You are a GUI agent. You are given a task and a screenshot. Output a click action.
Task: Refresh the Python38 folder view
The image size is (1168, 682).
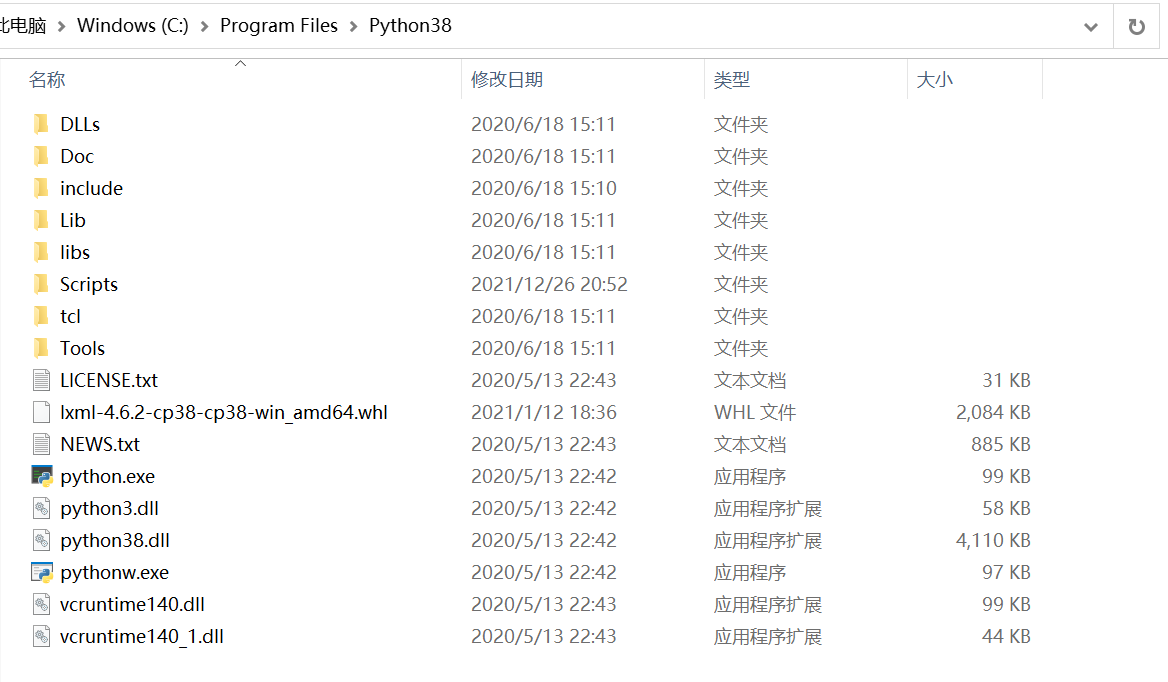pyautogui.click(x=1137, y=27)
